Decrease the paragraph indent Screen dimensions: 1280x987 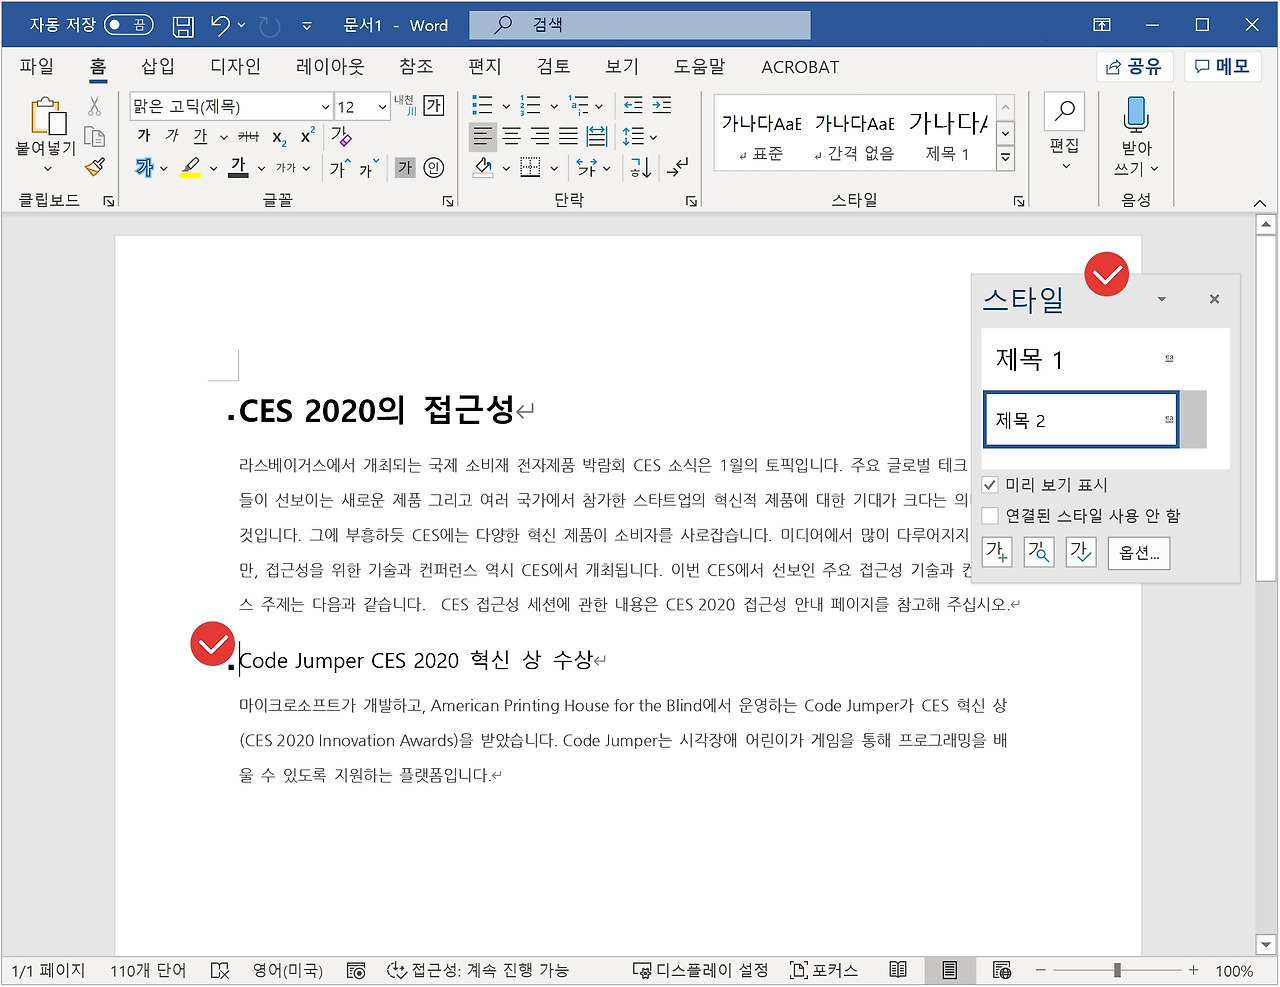pos(633,105)
